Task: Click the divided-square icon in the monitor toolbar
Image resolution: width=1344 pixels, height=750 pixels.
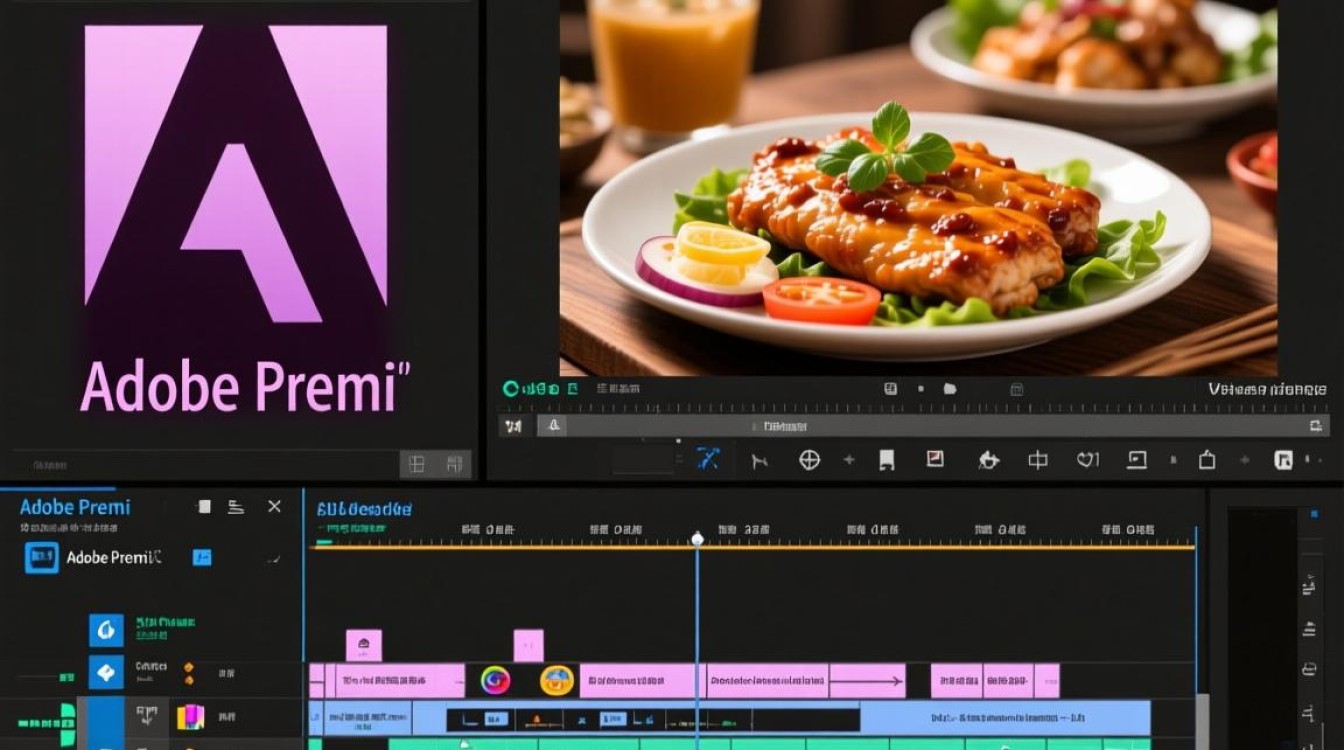Action: [1039, 460]
